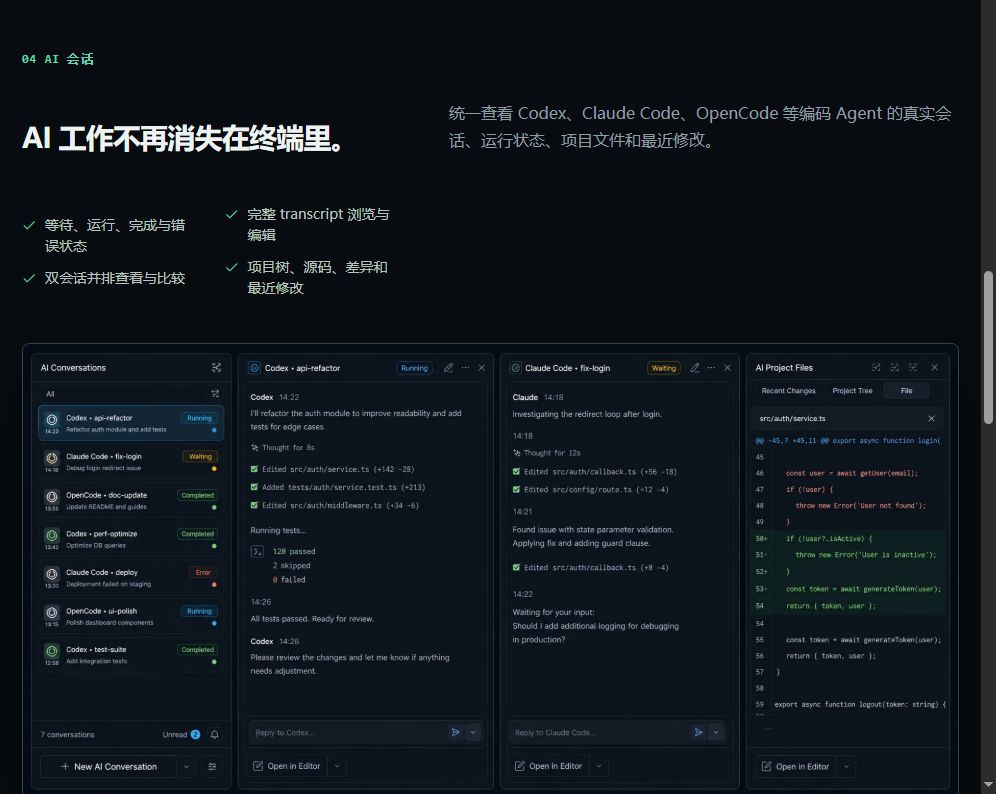Click the Waiting badge in Claude Code panel header
996x794 pixels.
click(x=664, y=368)
